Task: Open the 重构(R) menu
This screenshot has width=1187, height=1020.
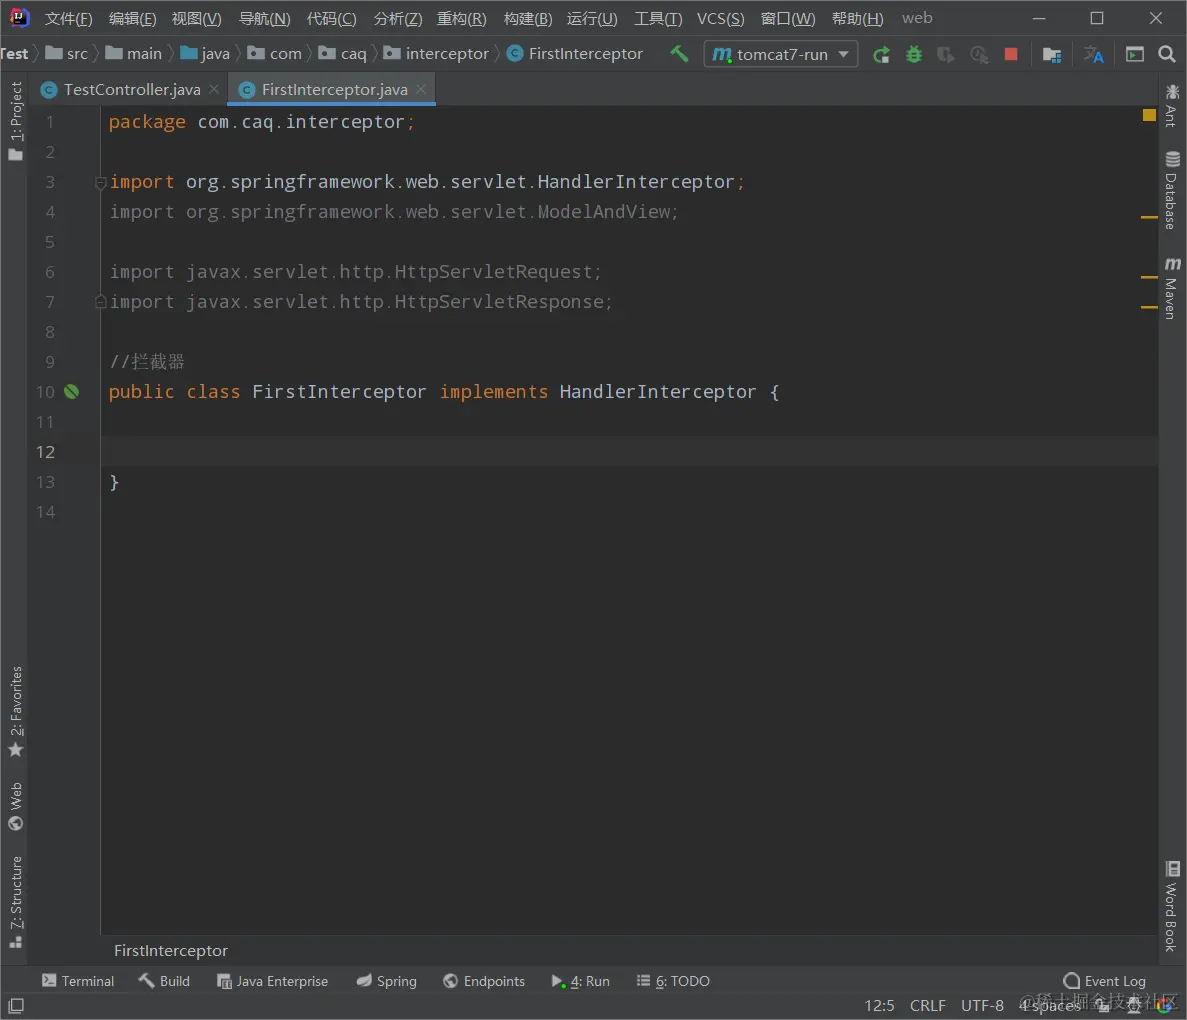Action: [x=462, y=18]
